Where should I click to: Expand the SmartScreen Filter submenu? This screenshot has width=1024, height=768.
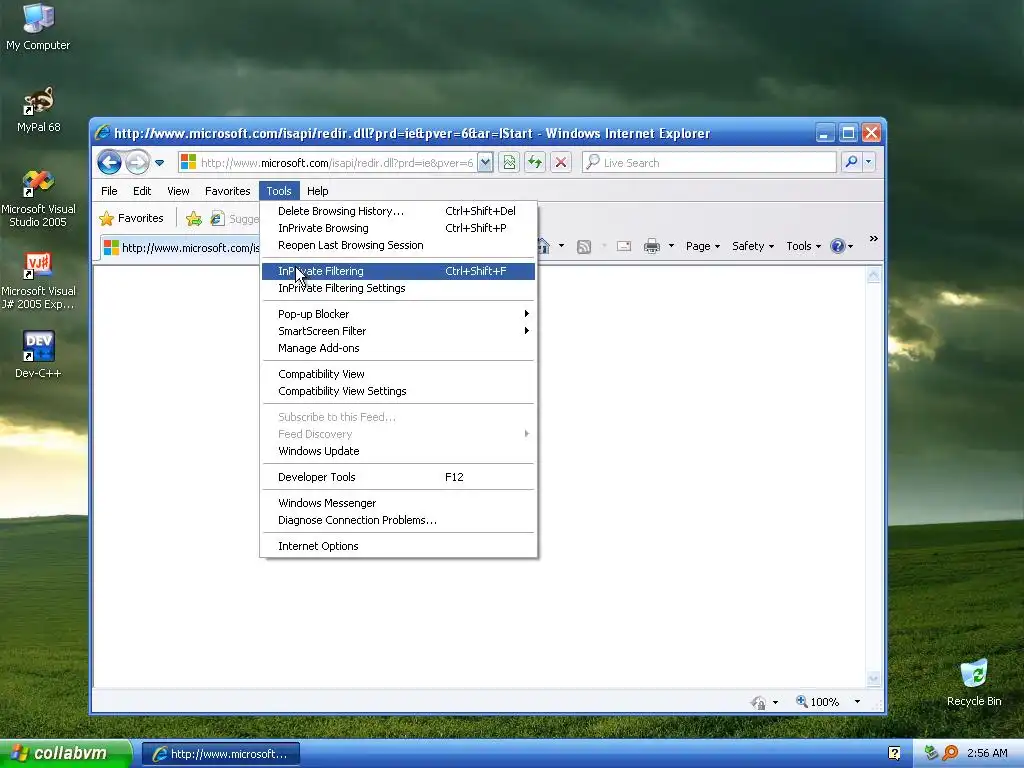(398, 331)
